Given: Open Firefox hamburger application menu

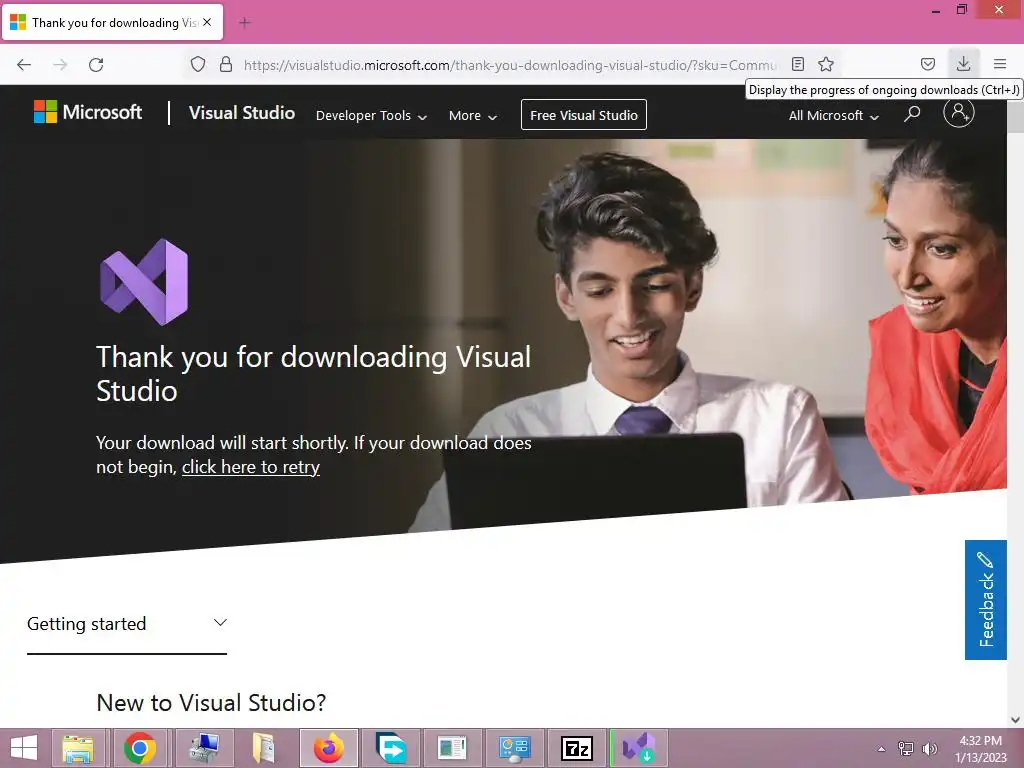Looking at the screenshot, I should (1000, 64).
